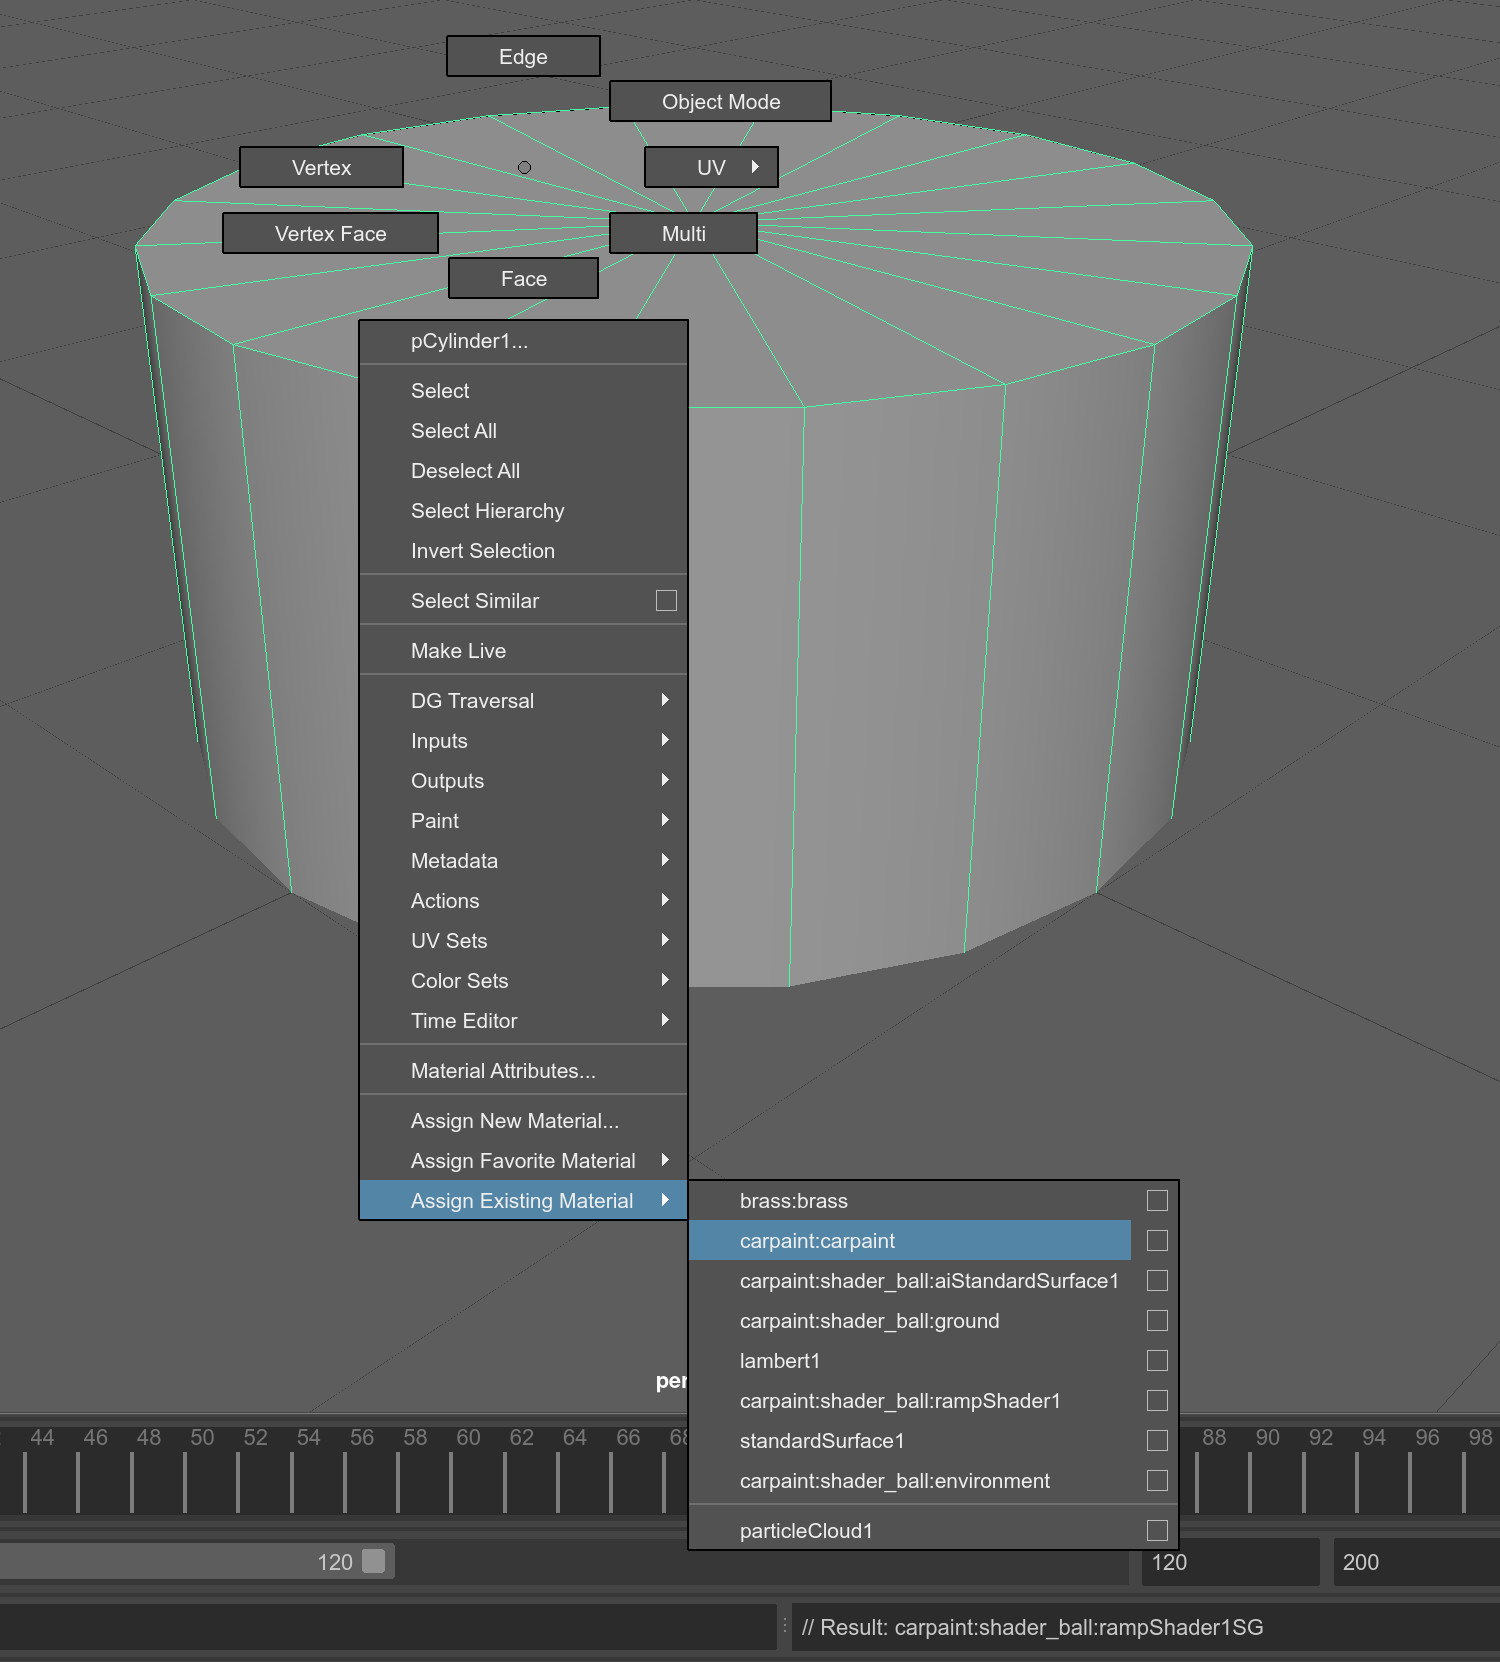Click the command result line
The width and height of the screenshot is (1500, 1662).
tap(1146, 1627)
